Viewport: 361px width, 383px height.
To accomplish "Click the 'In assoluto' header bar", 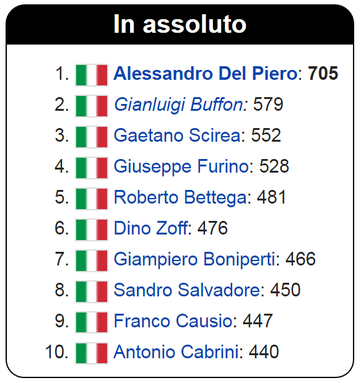I will 180,25.
